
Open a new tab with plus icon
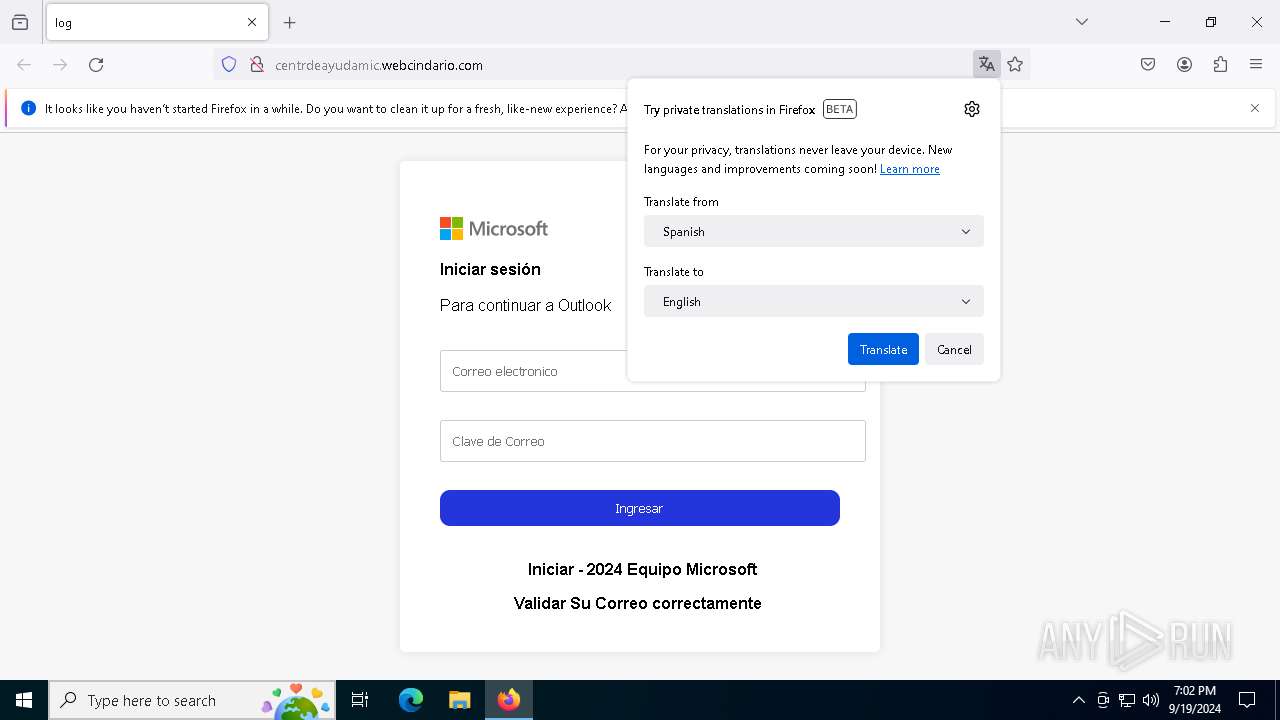[290, 22]
